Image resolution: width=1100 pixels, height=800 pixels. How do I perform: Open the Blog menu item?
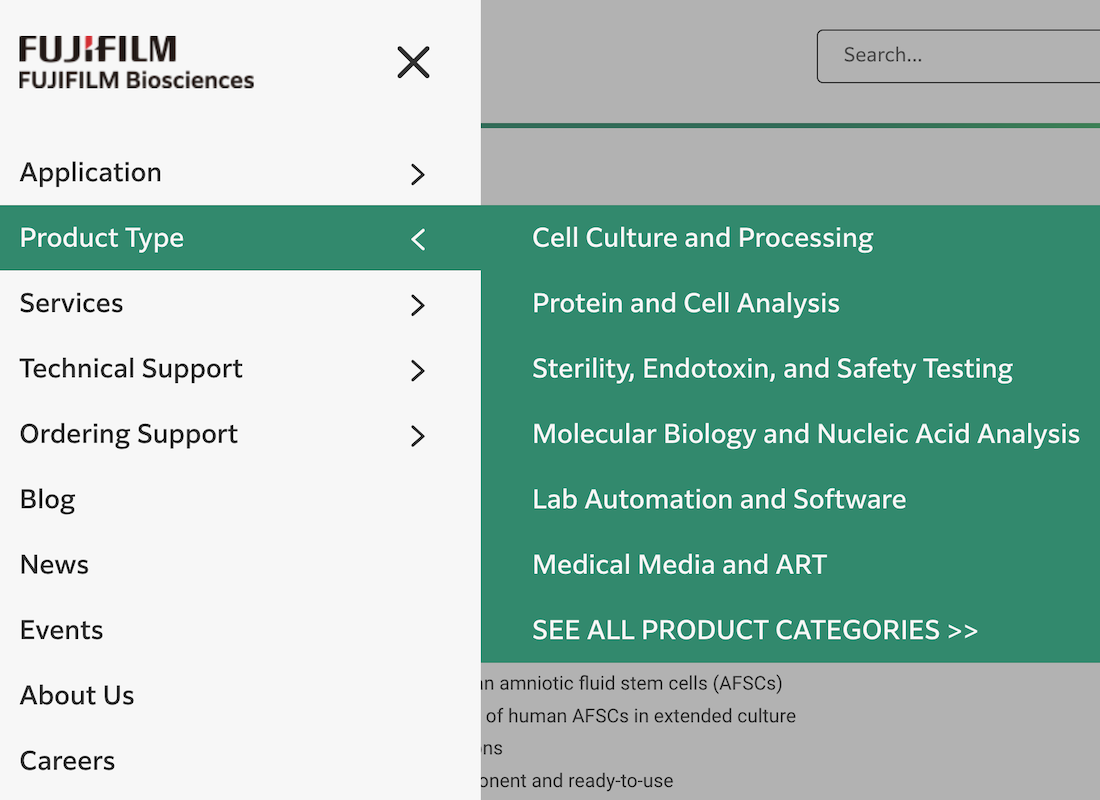48,499
